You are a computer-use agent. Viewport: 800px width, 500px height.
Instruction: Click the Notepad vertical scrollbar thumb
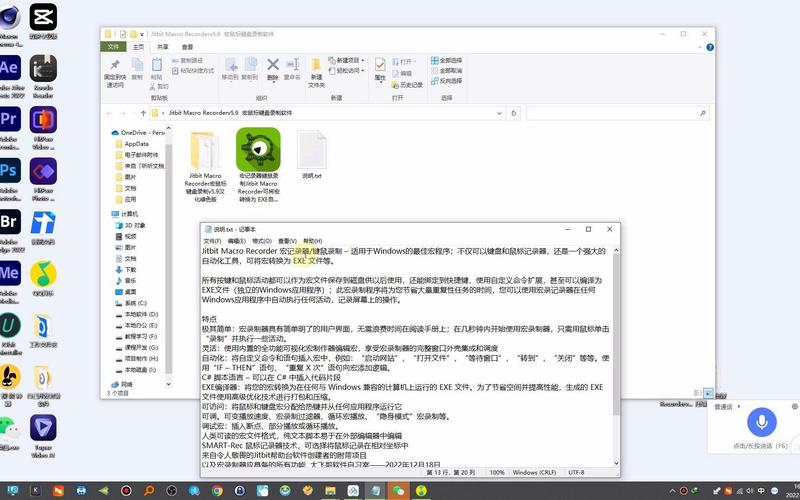click(x=616, y=334)
